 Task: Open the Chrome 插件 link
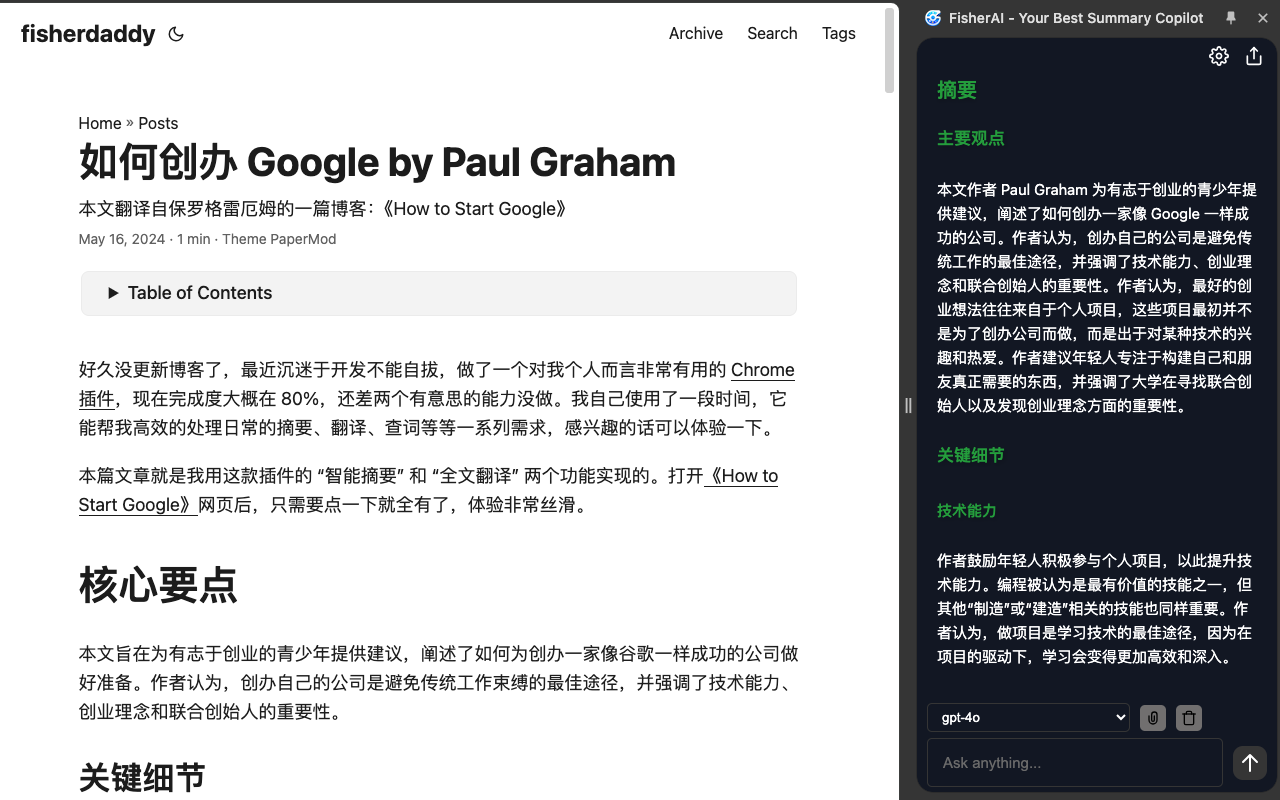point(762,370)
